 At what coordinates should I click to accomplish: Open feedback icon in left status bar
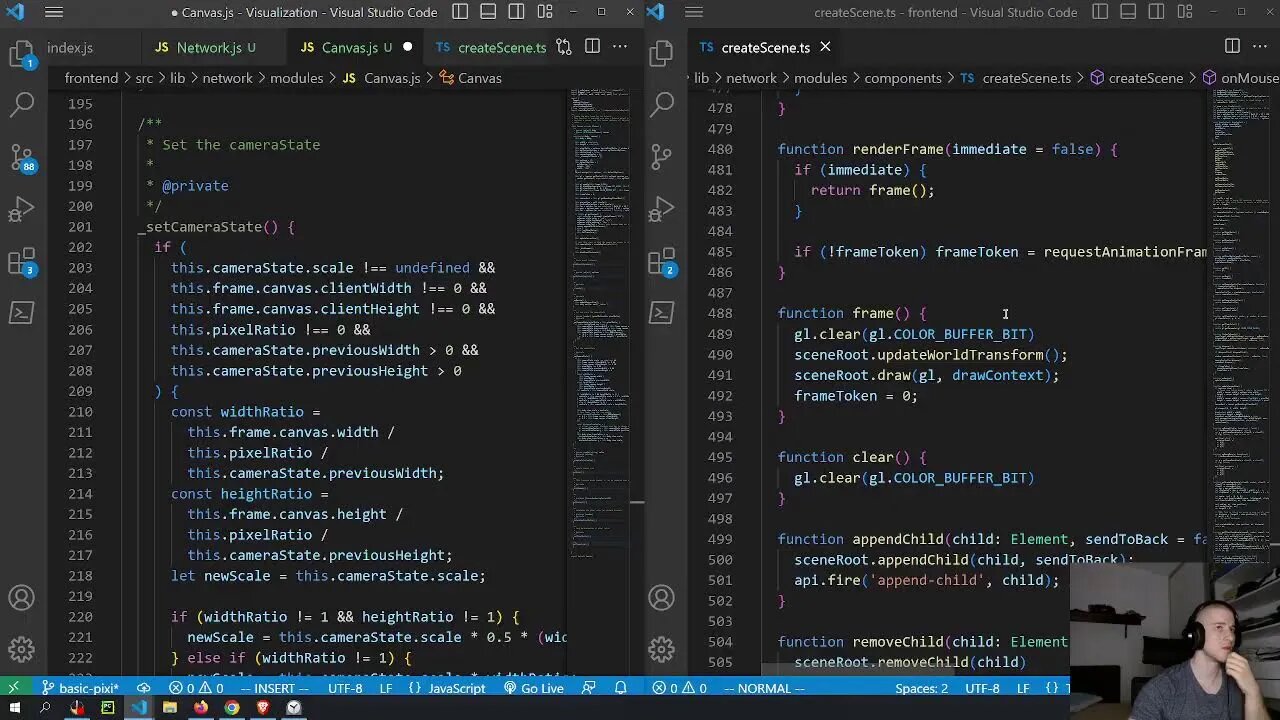(x=589, y=688)
